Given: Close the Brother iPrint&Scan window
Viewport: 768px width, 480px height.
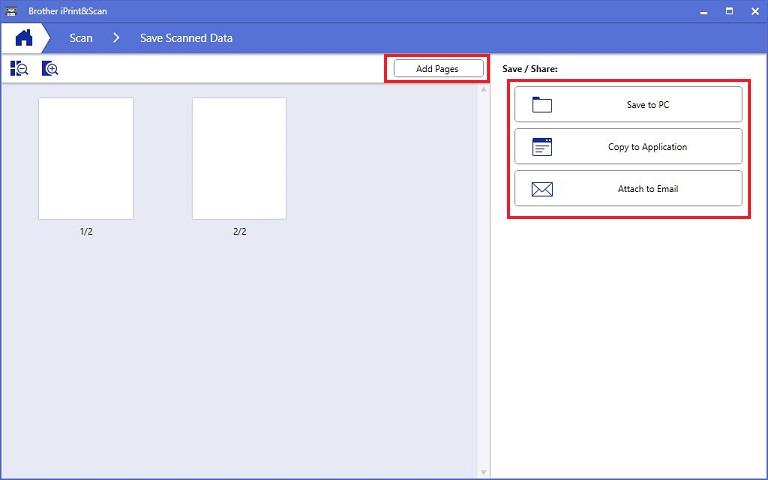Looking at the screenshot, I should click(755, 11).
